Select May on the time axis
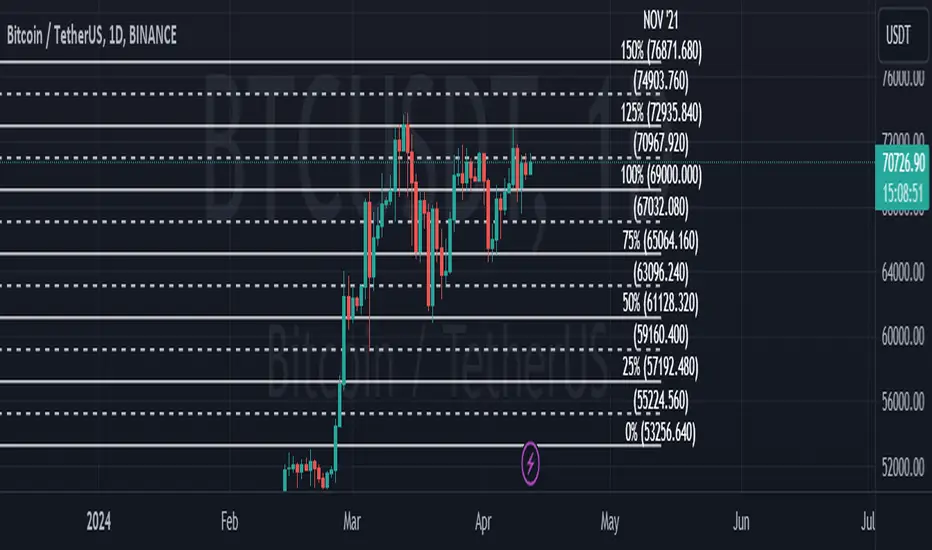Image resolution: width=932 pixels, height=550 pixels. point(611,521)
